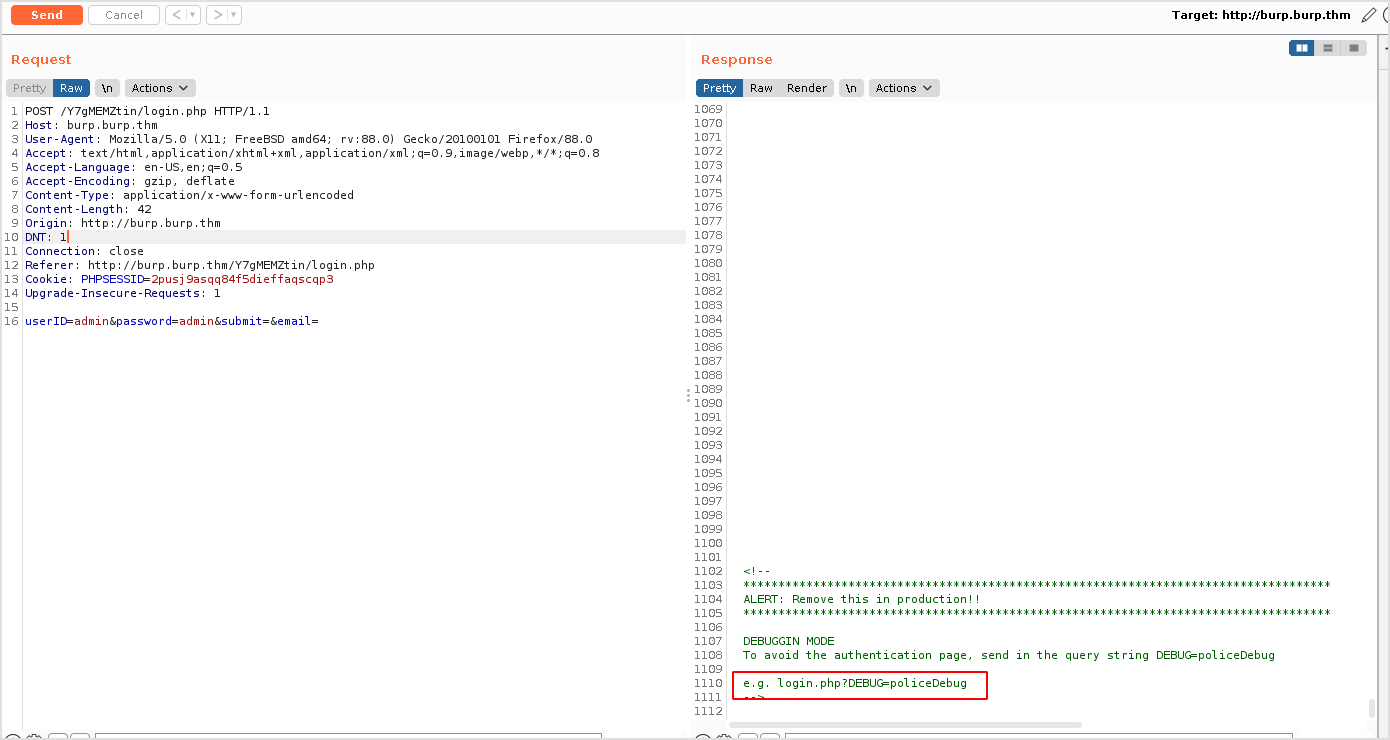Viewport: 1390px width, 740px height.
Task: Click the 'To avoid the authentication page' line
Action: pyautogui.click(x=1009, y=655)
